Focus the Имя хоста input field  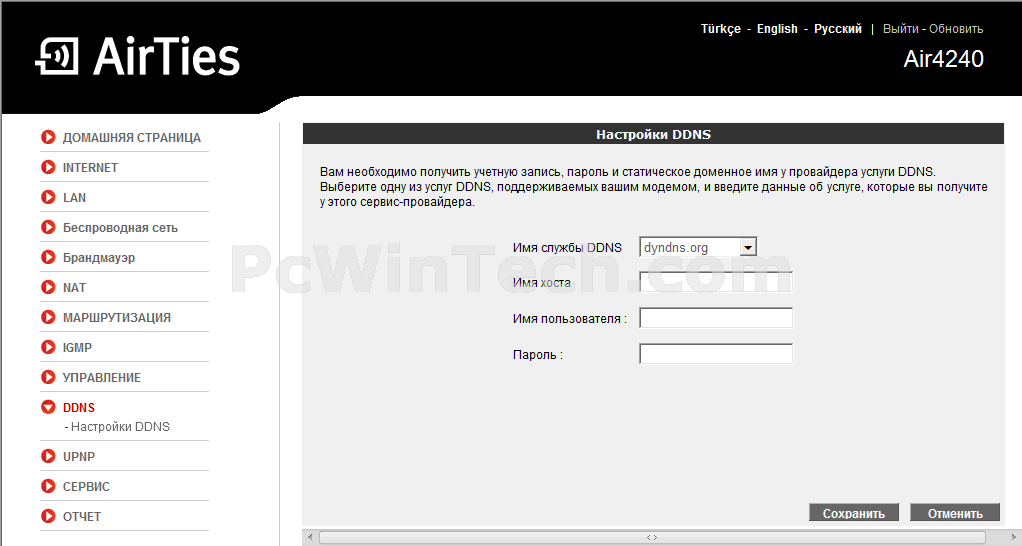point(716,282)
